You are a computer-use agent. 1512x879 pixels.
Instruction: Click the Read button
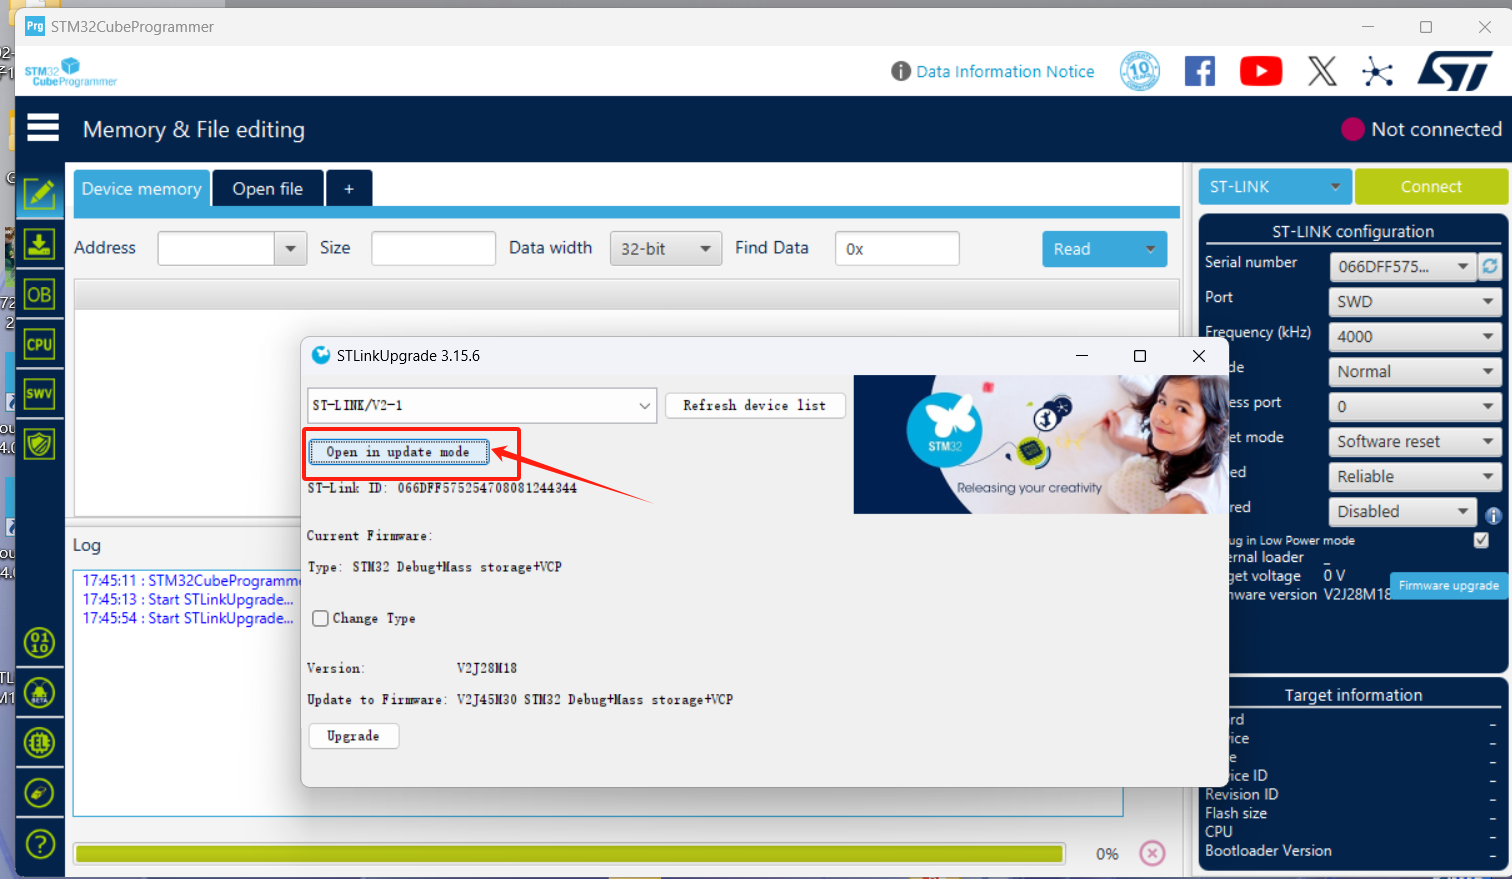pos(1088,249)
